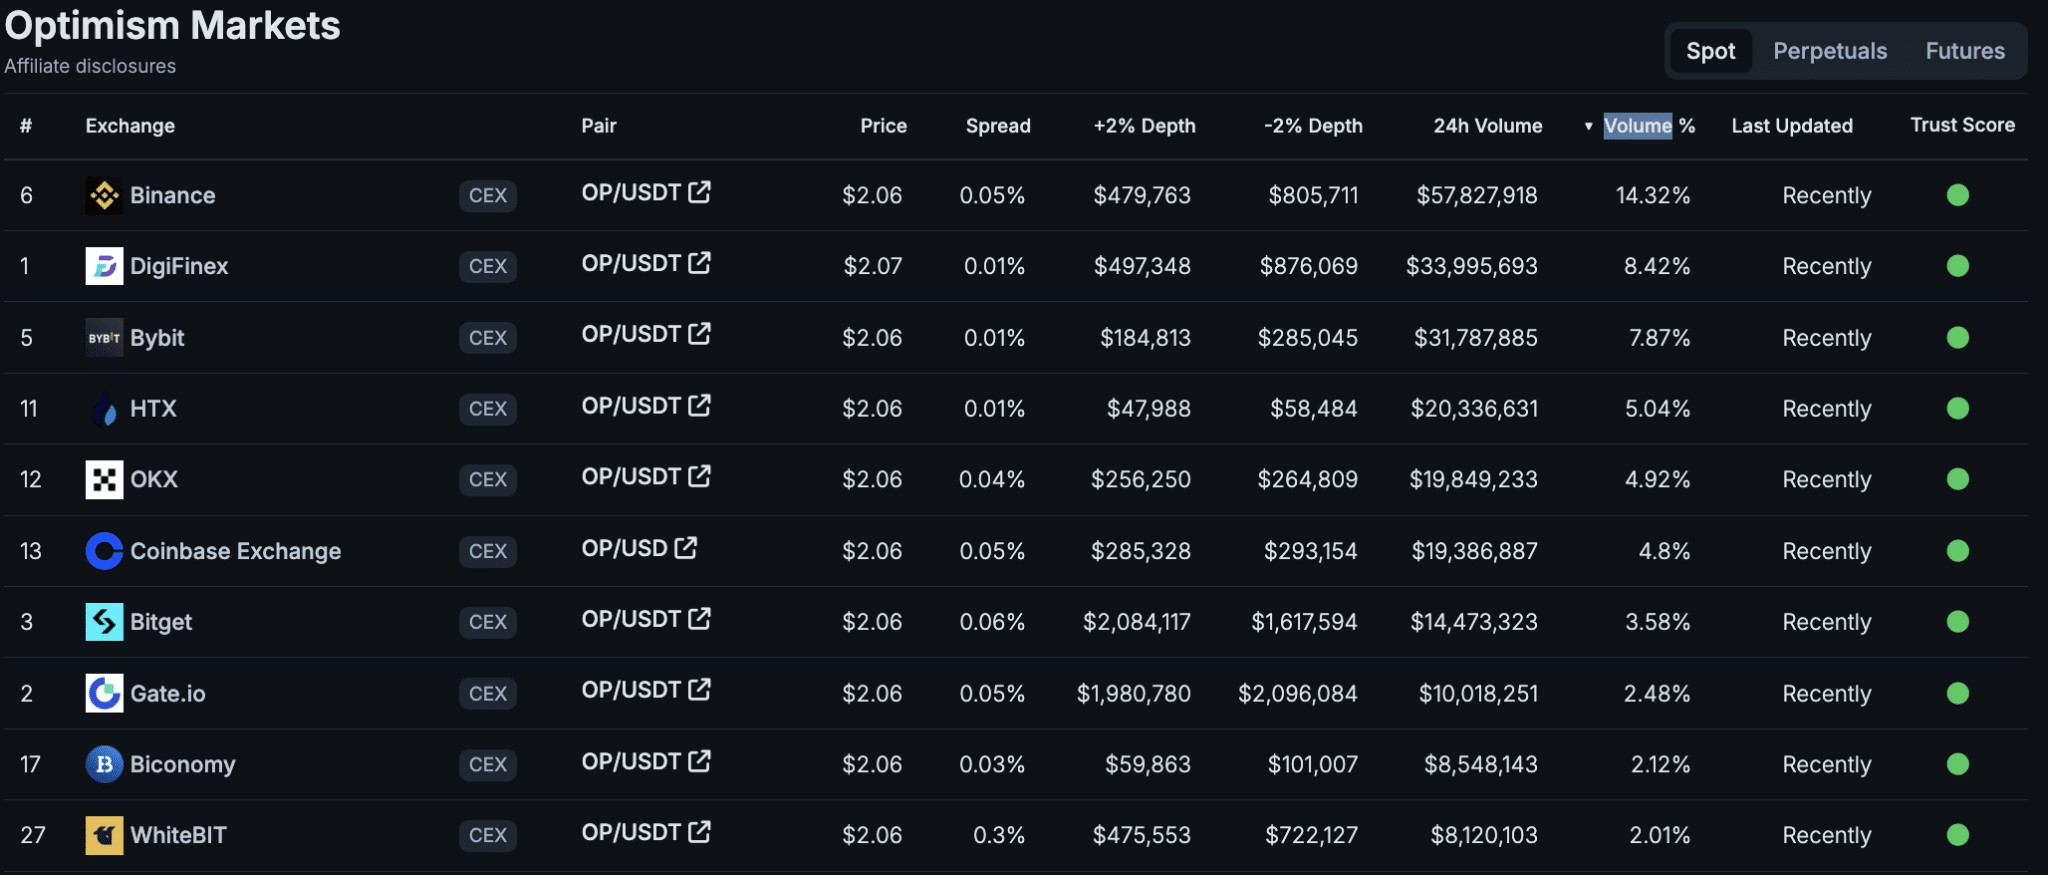The image size is (2048, 875).
Task: Click the Bitget logo icon
Action: [104, 622]
